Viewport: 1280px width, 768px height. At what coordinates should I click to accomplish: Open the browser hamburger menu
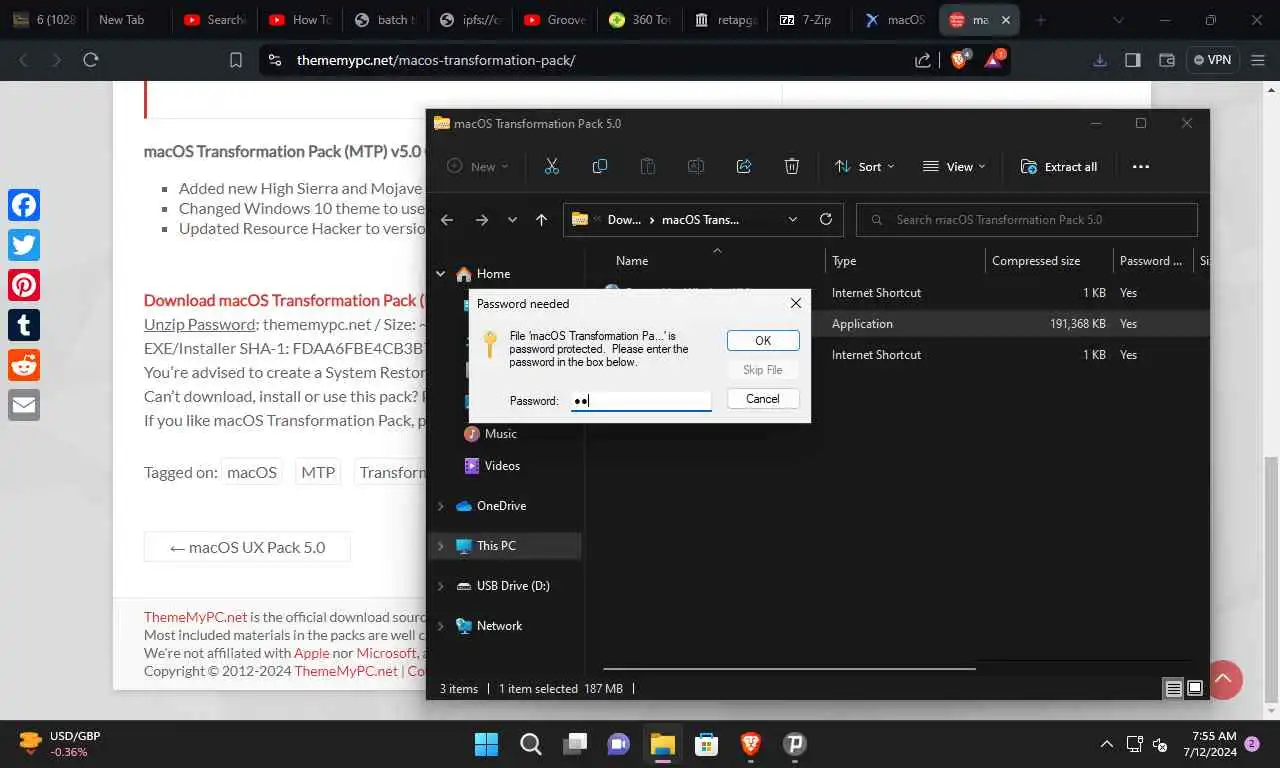point(1257,60)
